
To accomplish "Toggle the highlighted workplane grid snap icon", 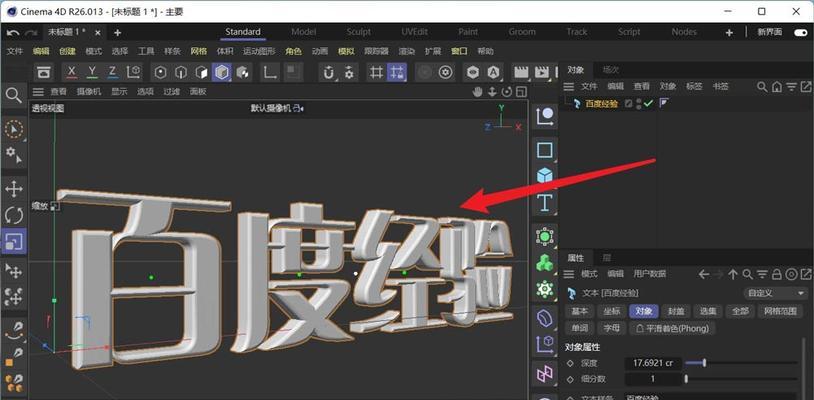I will (x=397, y=73).
